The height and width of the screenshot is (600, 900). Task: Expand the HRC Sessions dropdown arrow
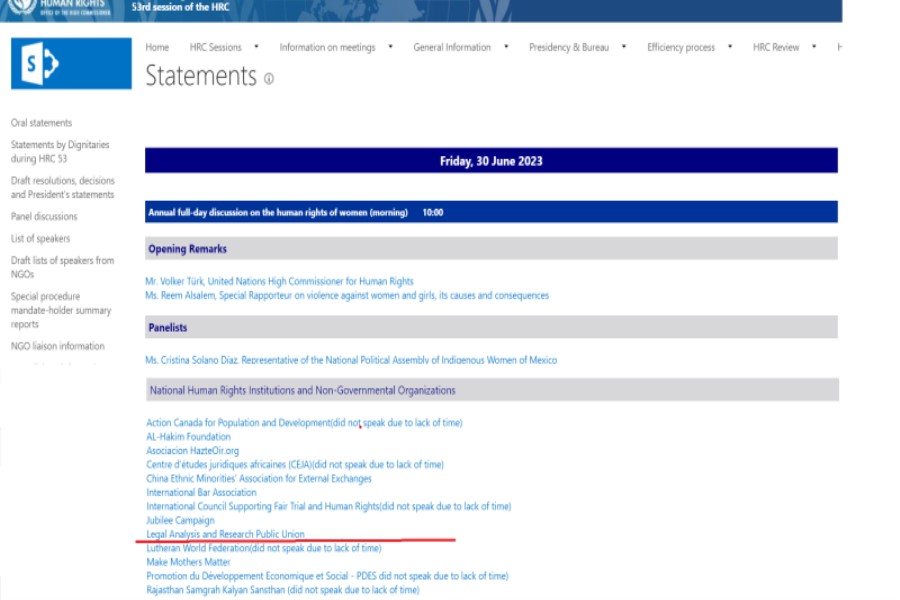click(256, 47)
